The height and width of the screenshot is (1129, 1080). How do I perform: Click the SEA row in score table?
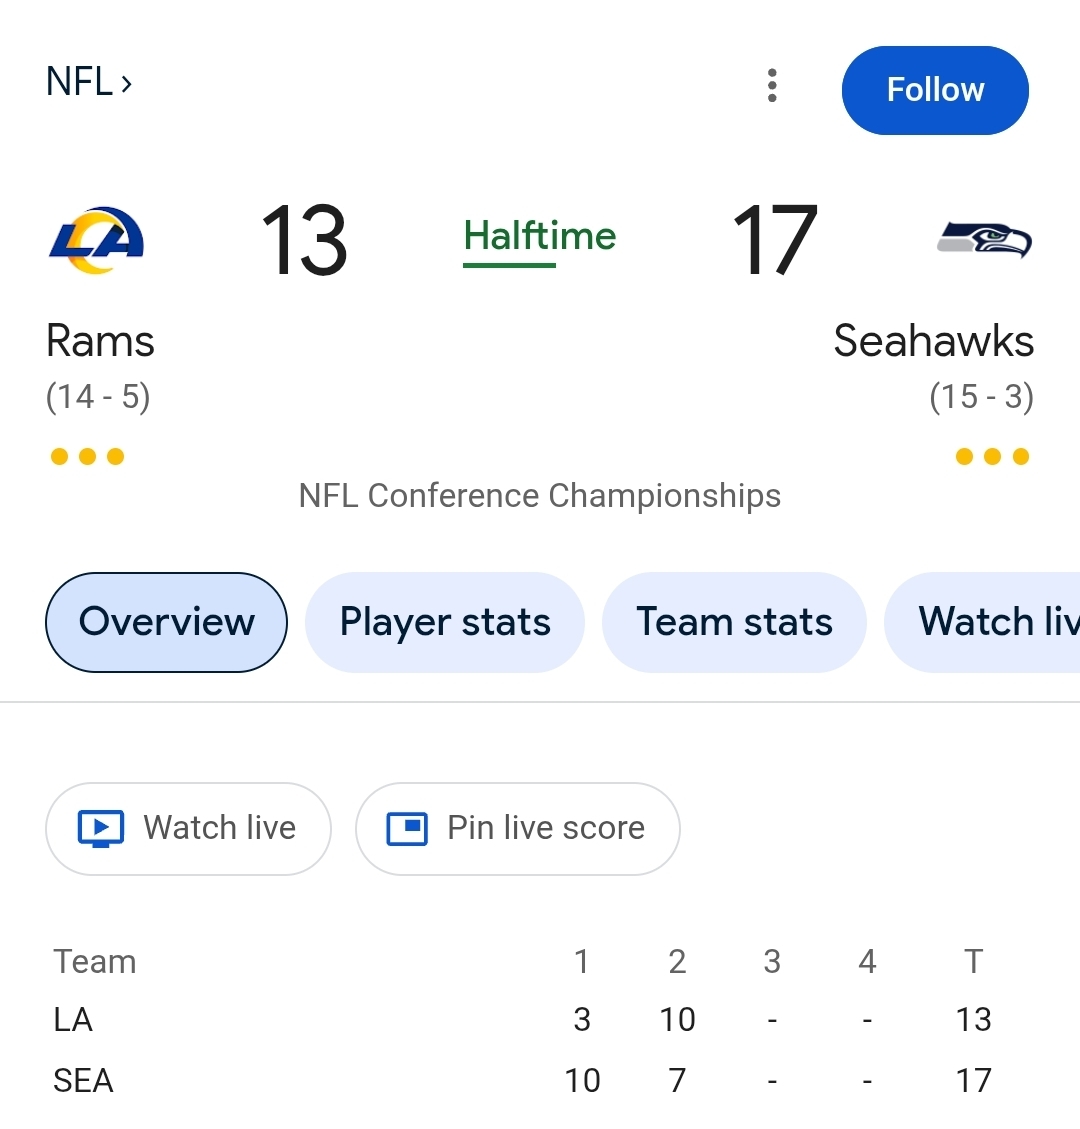pyautogui.click(x=84, y=1081)
